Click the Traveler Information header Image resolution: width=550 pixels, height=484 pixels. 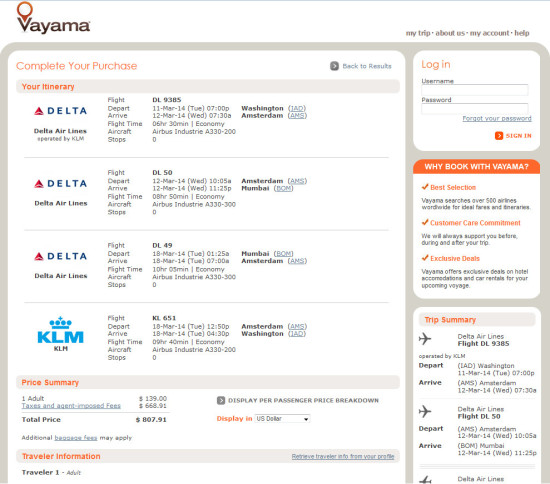61,456
